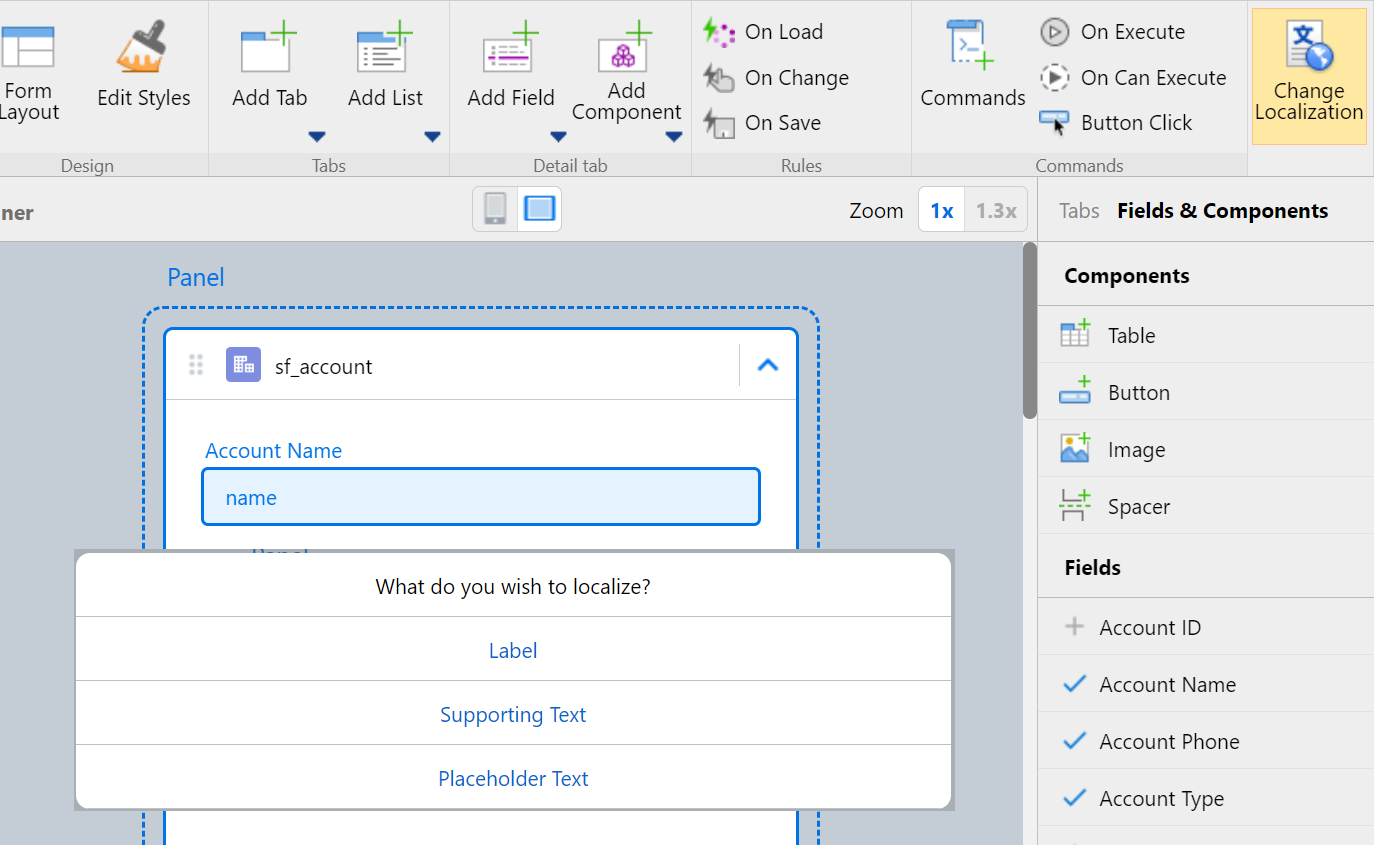Viewport: 1374px width, 845px height.
Task: Add a Table component
Action: coord(1130,336)
